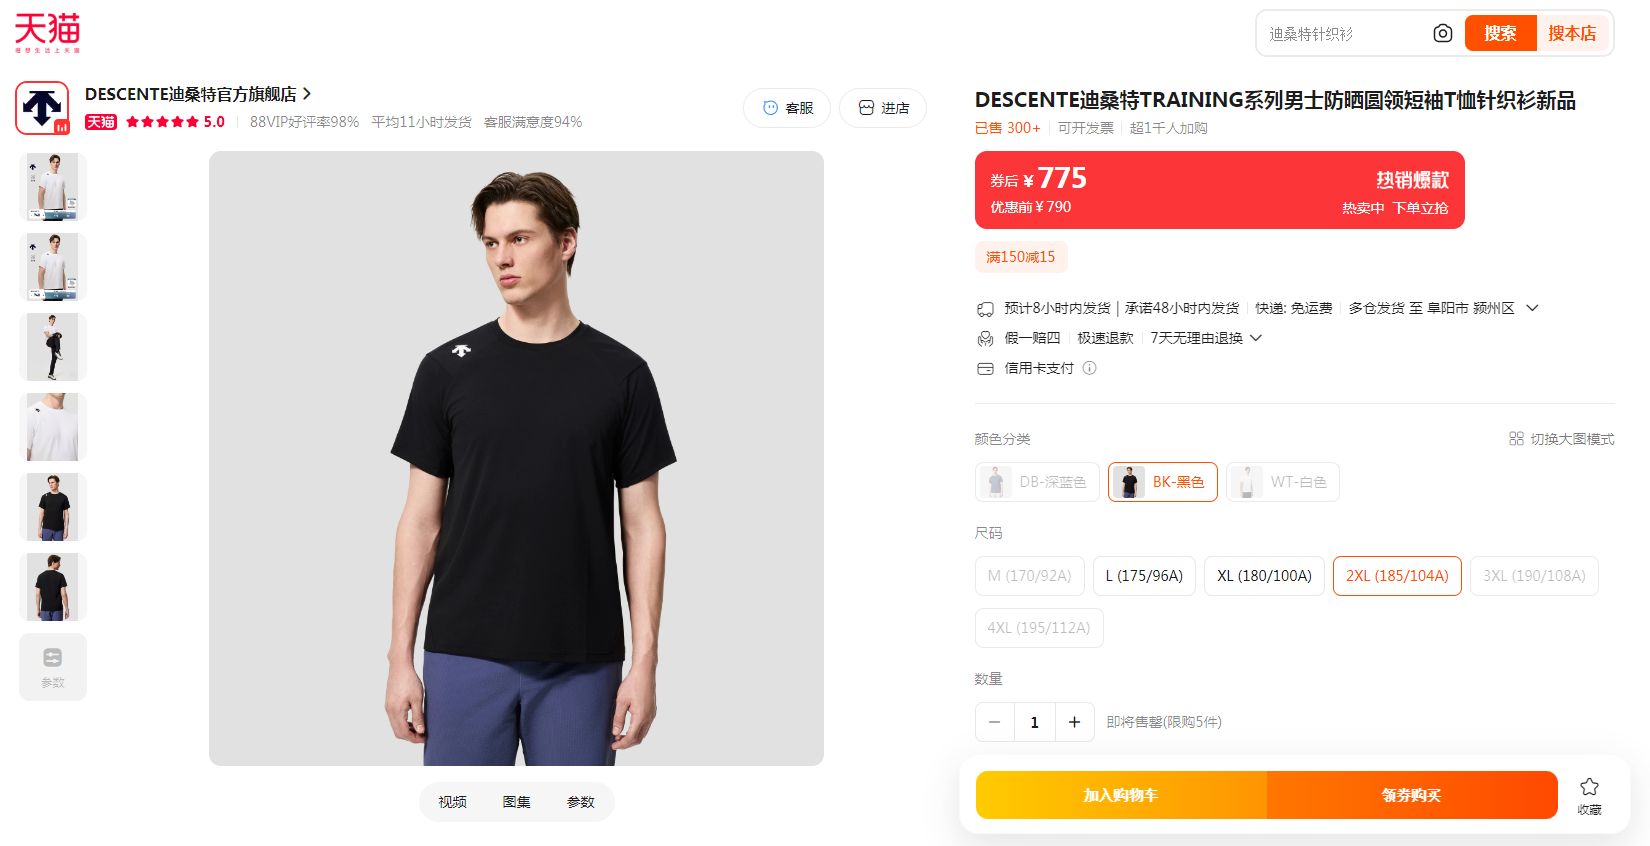1650x846 pixels.
Task: Enter the store via 进店 button
Action: tap(883, 108)
